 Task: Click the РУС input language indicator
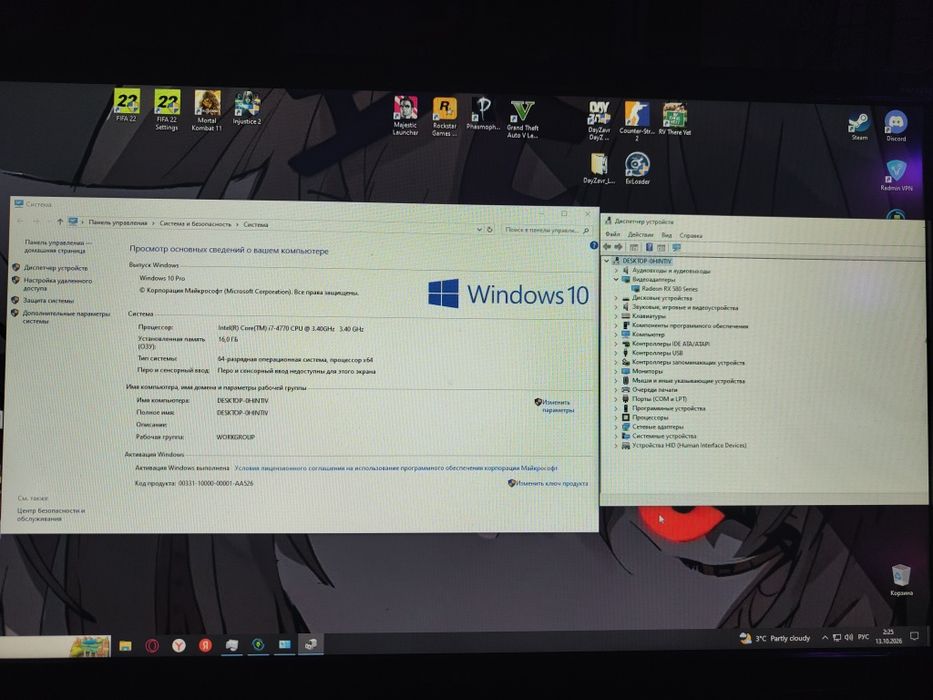click(x=863, y=637)
